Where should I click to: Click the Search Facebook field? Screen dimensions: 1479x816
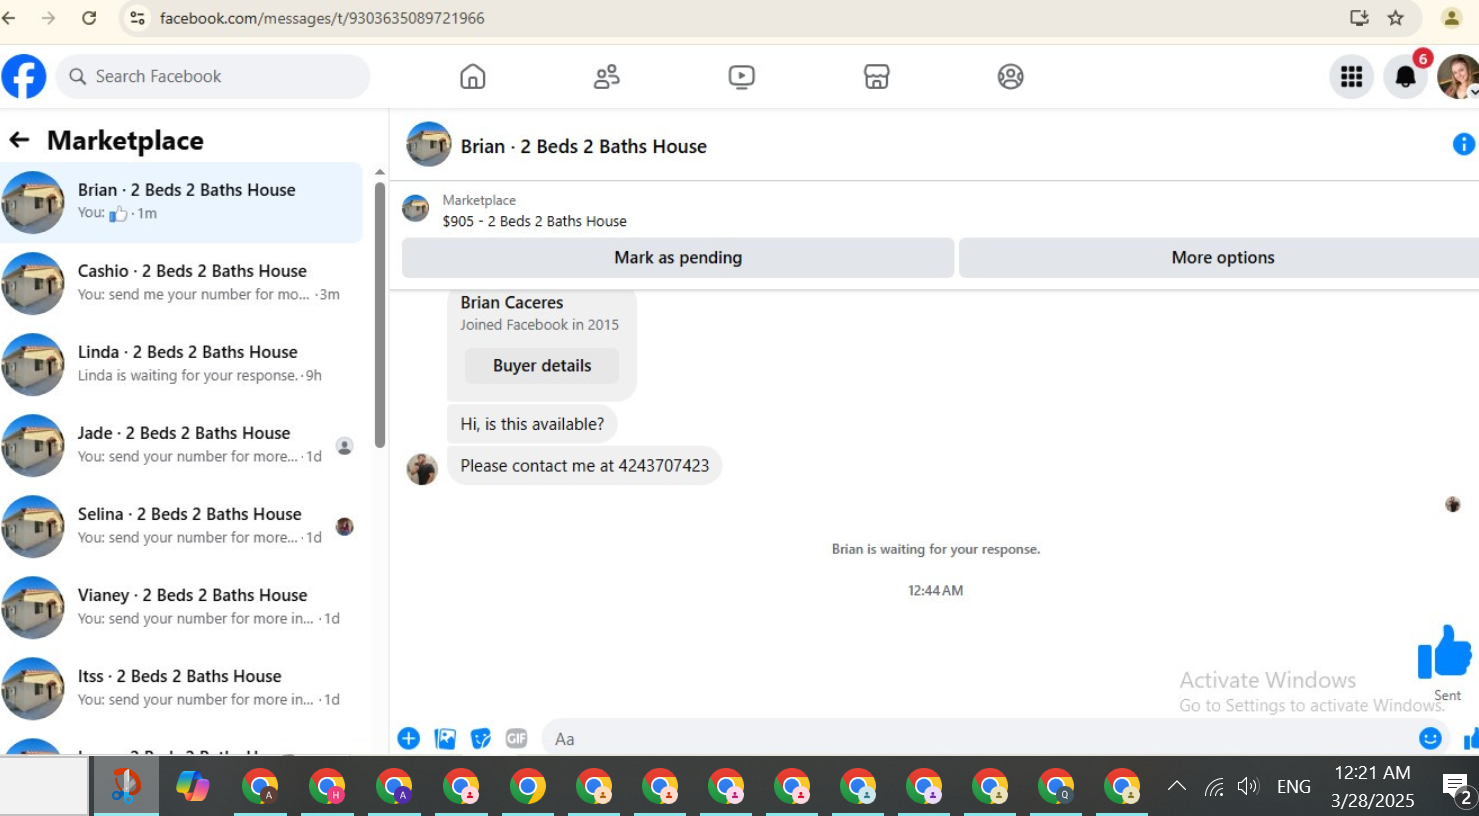(x=214, y=76)
